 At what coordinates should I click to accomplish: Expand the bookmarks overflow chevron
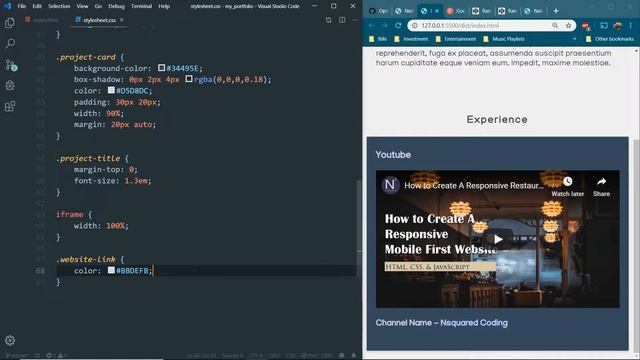tap(575, 39)
